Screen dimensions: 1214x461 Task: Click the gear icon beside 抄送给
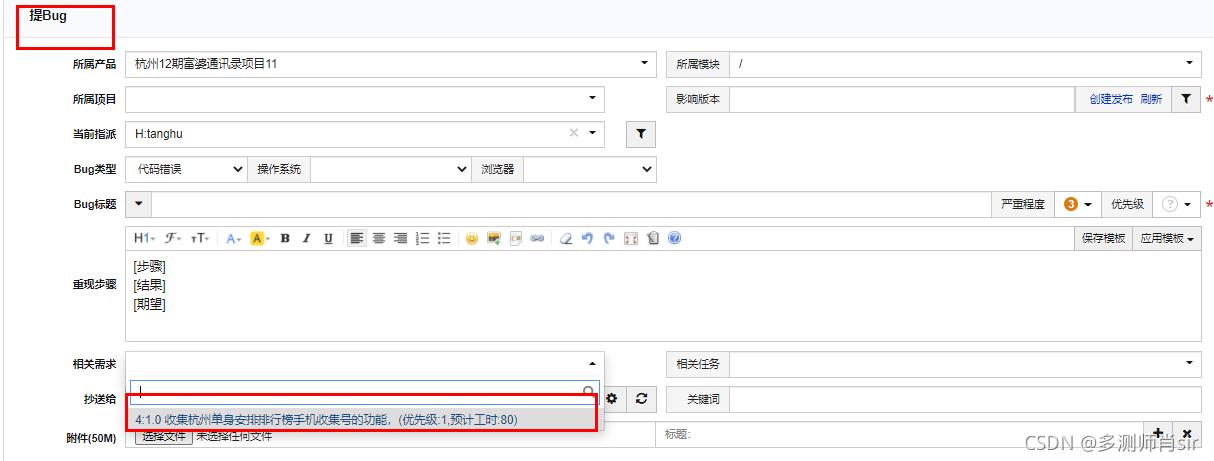(x=611, y=398)
